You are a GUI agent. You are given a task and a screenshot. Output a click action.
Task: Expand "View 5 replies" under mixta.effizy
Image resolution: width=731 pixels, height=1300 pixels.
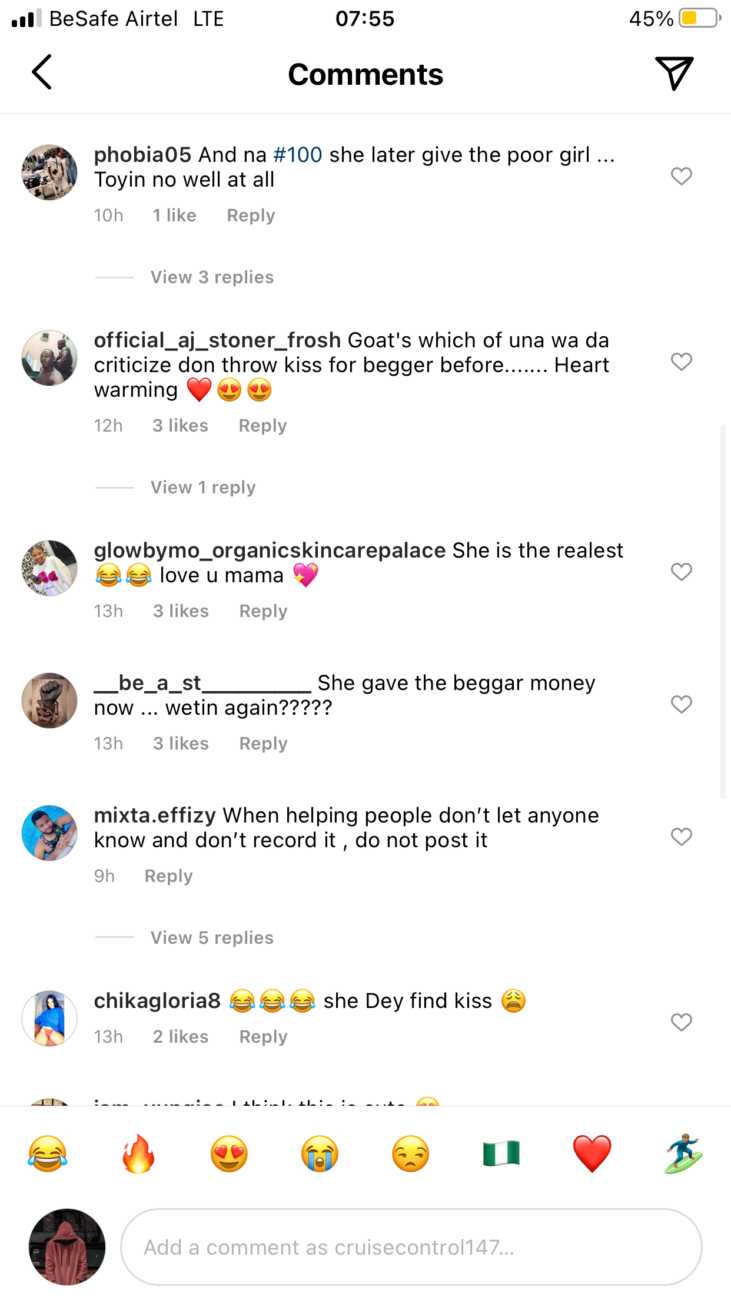click(211, 937)
